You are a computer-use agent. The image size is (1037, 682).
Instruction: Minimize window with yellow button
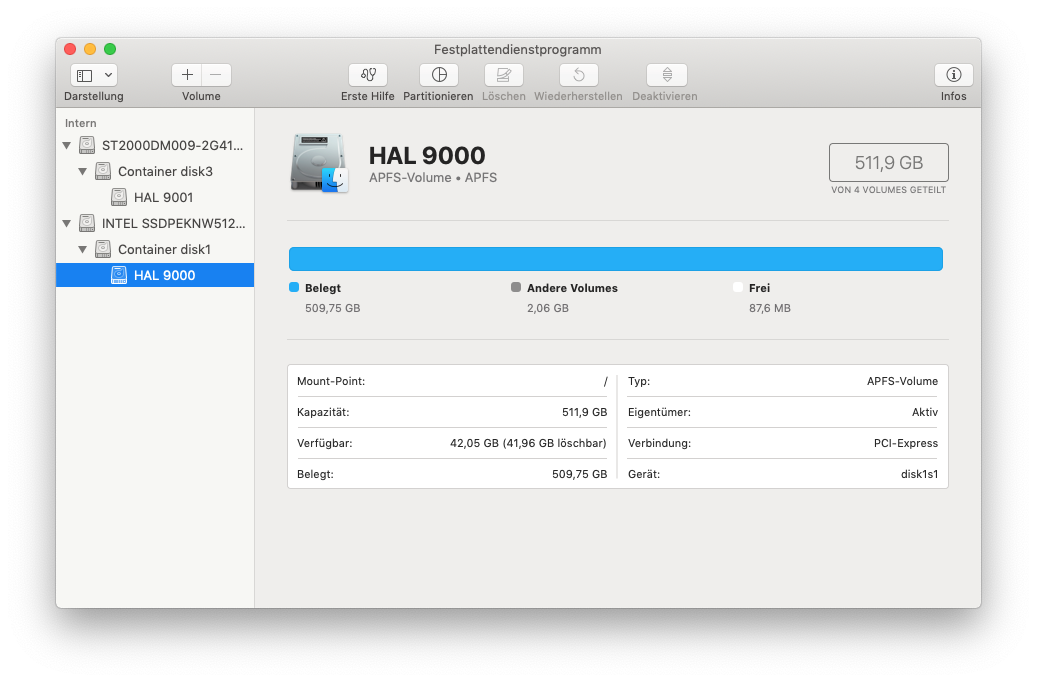click(x=90, y=49)
